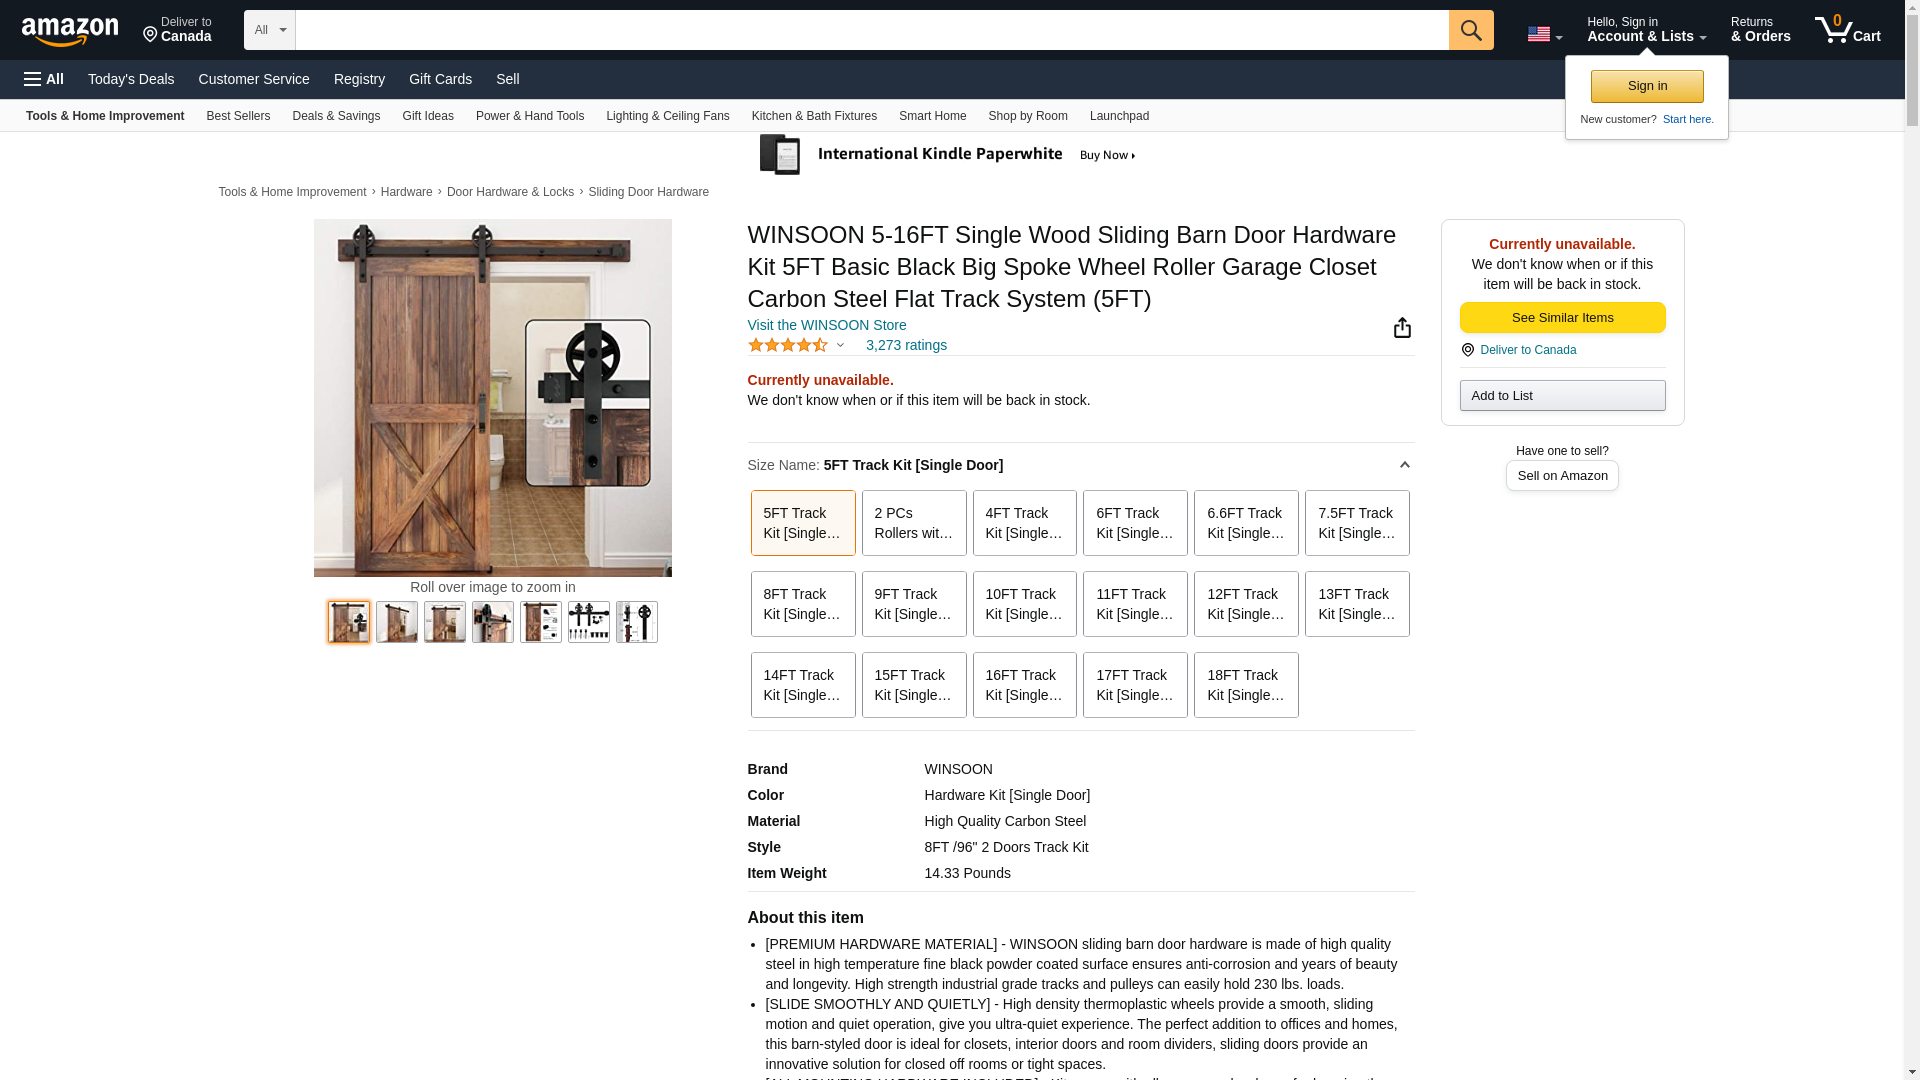This screenshot has height=1080, width=1920.
Task: Click the Amazon logo
Action: click(70, 31)
